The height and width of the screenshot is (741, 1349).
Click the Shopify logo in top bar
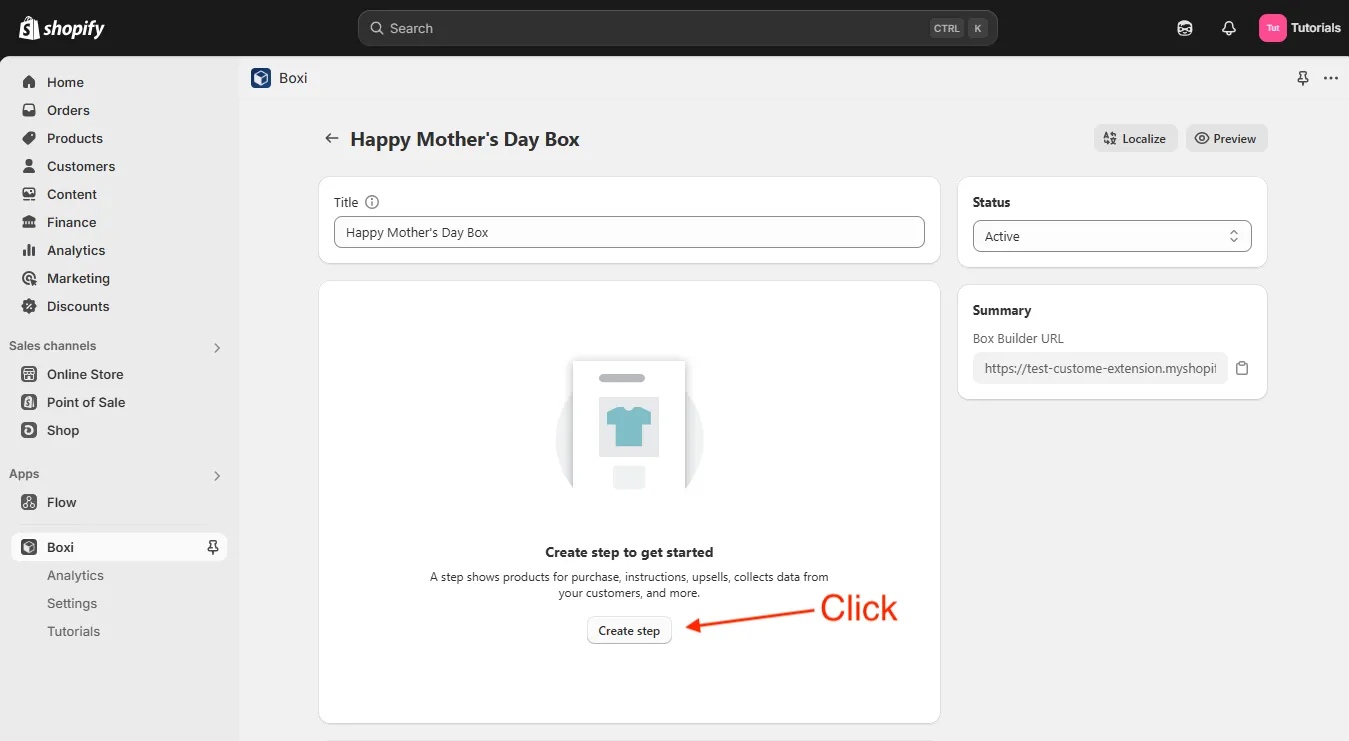(62, 28)
